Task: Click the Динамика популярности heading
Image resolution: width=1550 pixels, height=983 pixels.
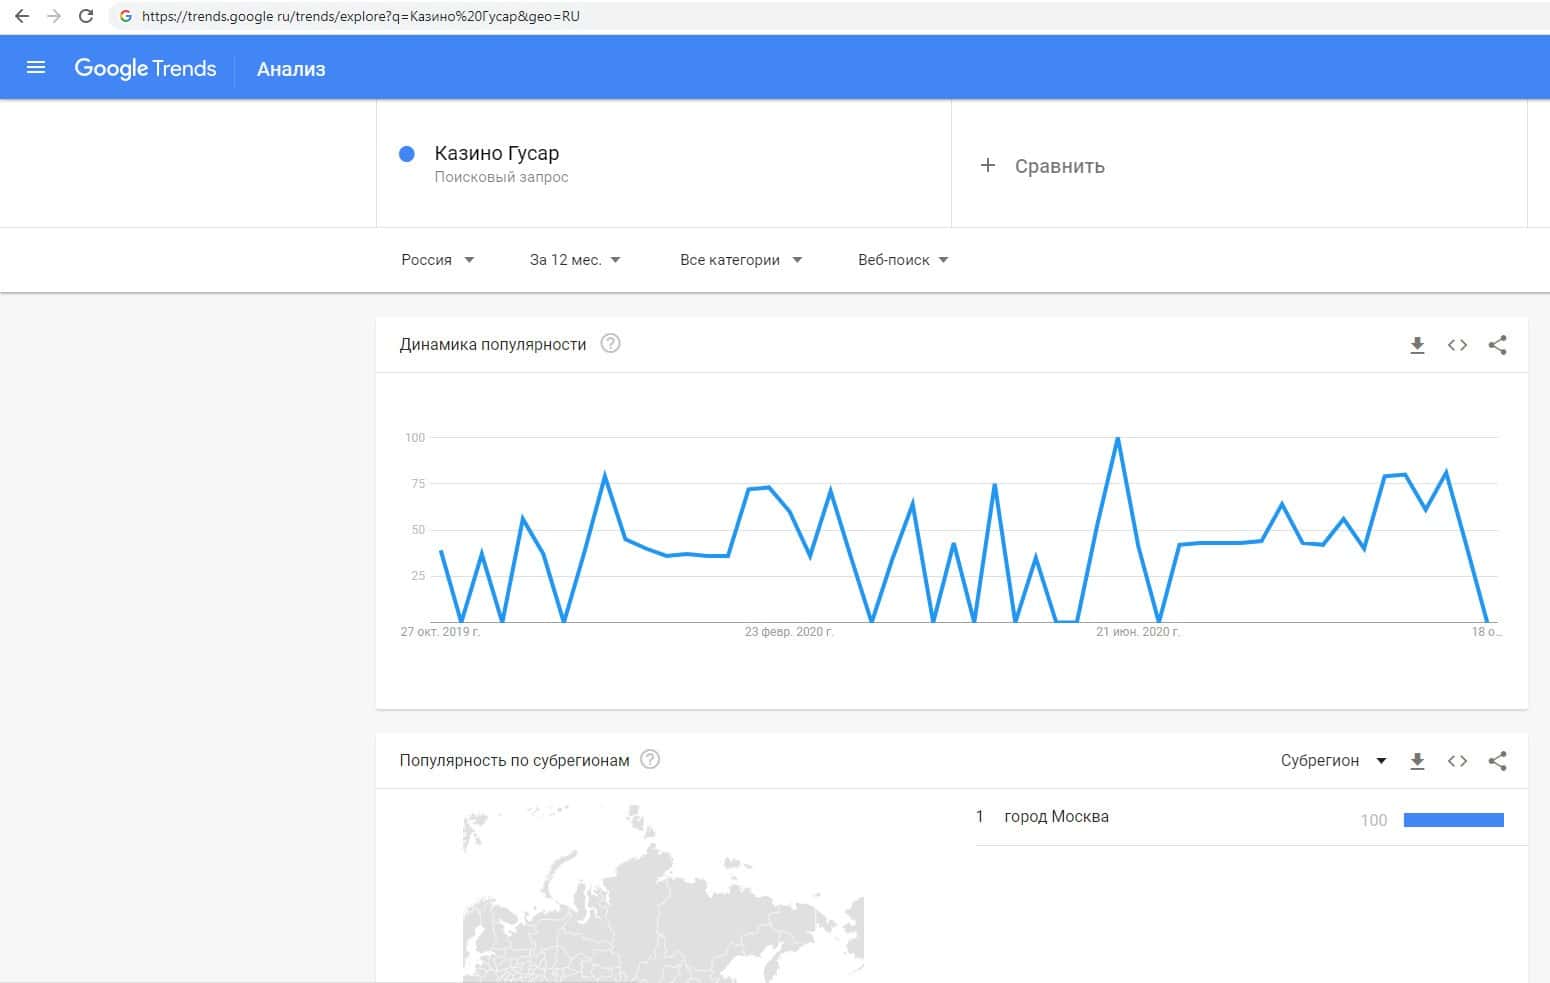Action: coord(493,344)
